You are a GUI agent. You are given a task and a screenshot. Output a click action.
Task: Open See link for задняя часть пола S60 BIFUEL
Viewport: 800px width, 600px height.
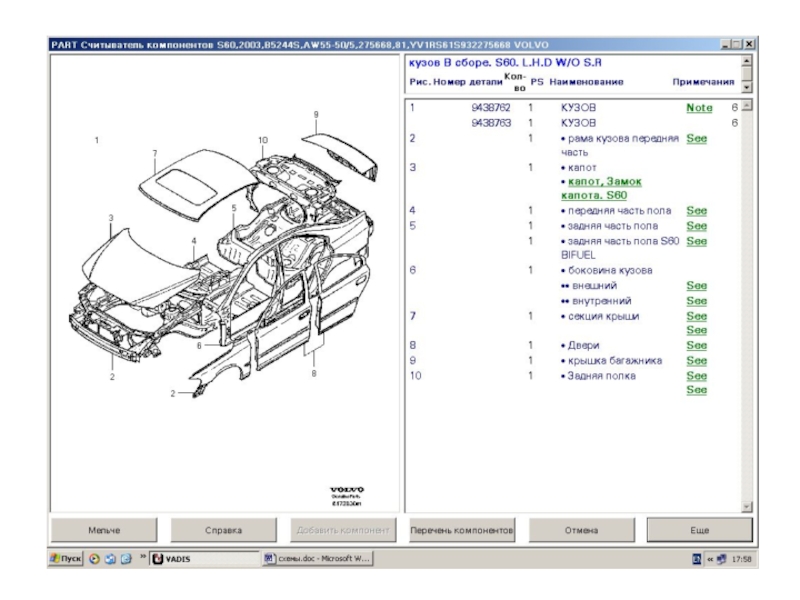pyautogui.click(x=696, y=241)
